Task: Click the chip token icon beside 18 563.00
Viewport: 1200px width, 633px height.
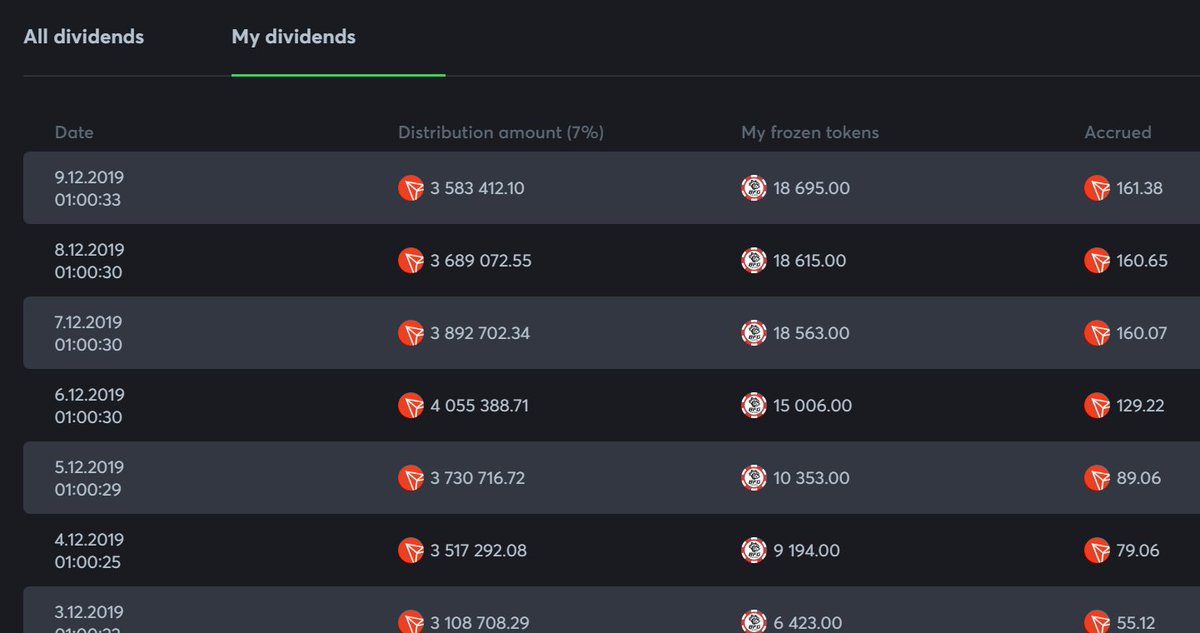Action: click(754, 333)
